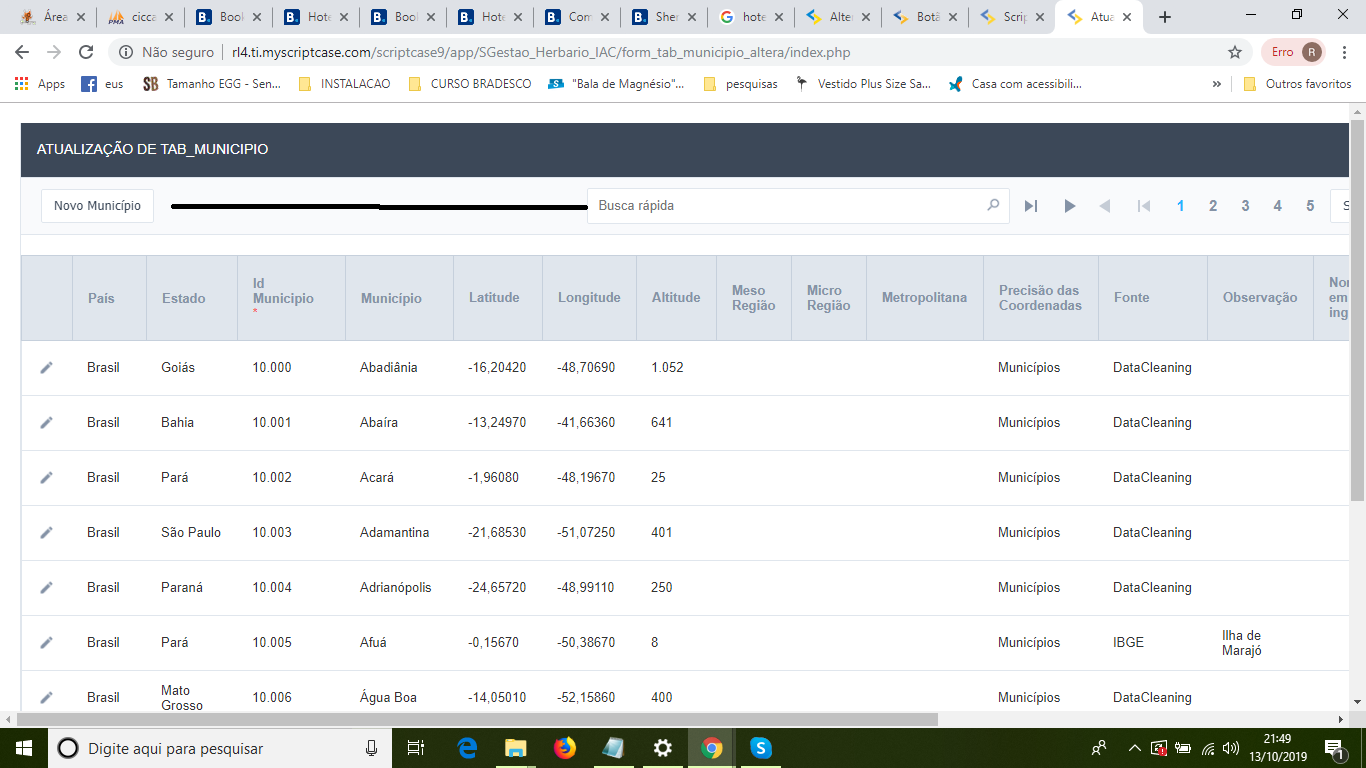Click the edit pencil for Adamantina row
Screen dimensions: 1366x768
tap(46, 533)
